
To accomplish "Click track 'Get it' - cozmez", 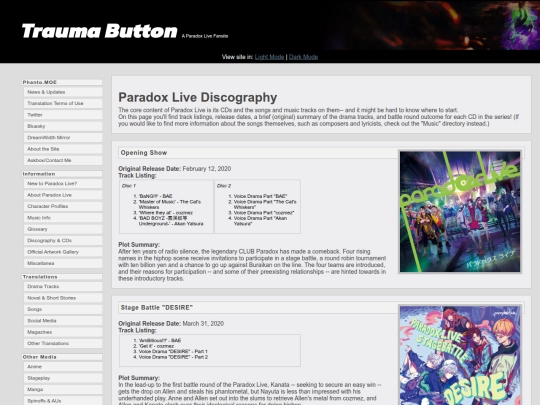I will pyautogui.click(x=156, y=346).
